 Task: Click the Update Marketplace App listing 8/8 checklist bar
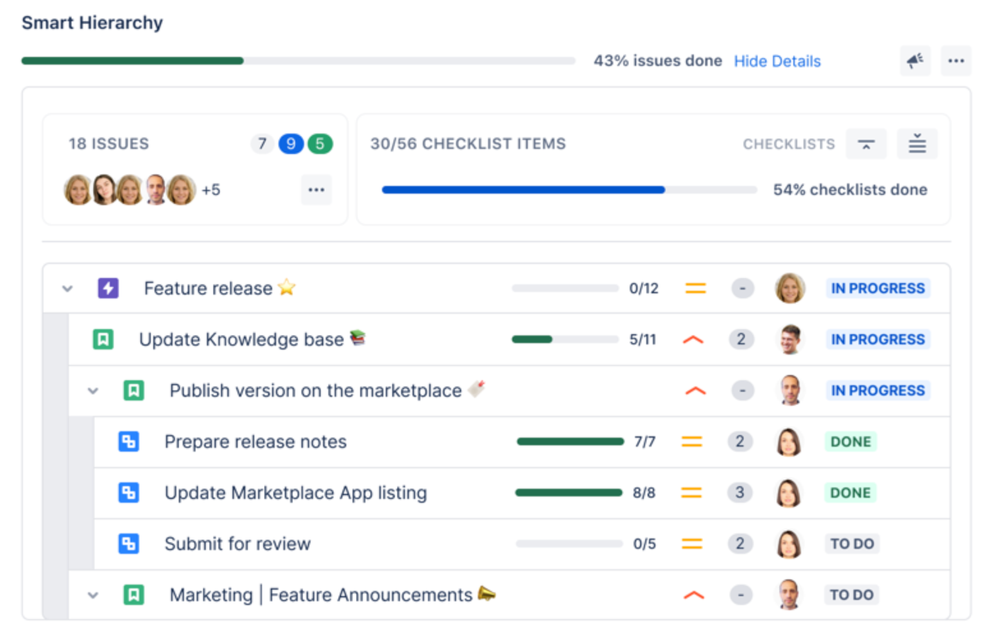click(x=568, y=492)
